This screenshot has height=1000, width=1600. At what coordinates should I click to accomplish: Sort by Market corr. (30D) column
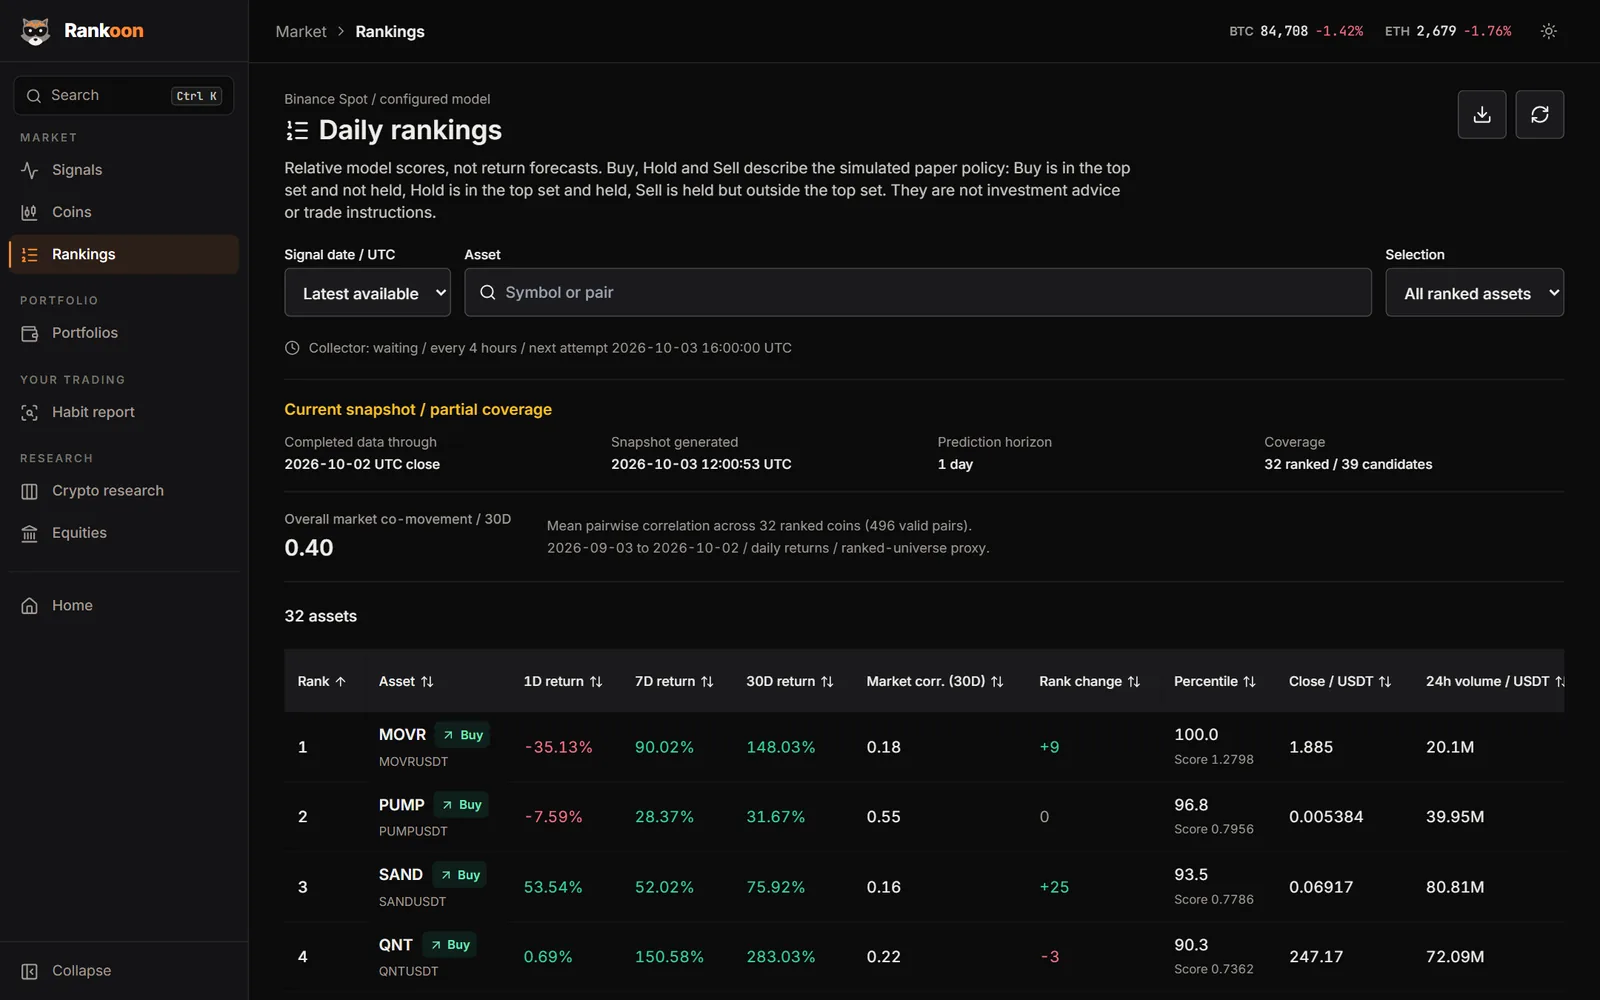point(935,681)
